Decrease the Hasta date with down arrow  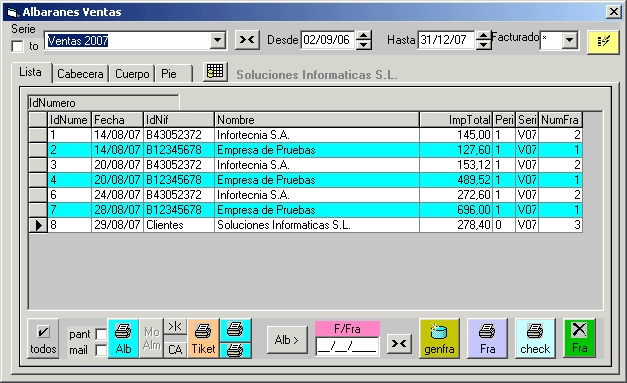(x=483, y=45)
